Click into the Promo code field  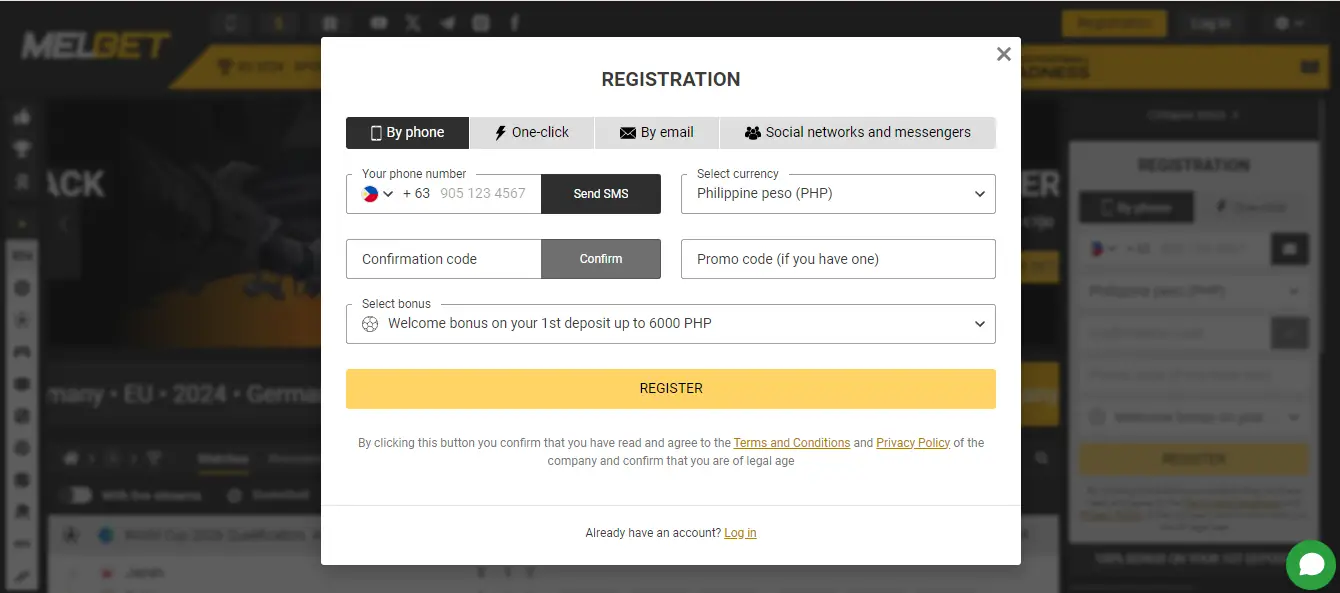[x=838, y=259]
